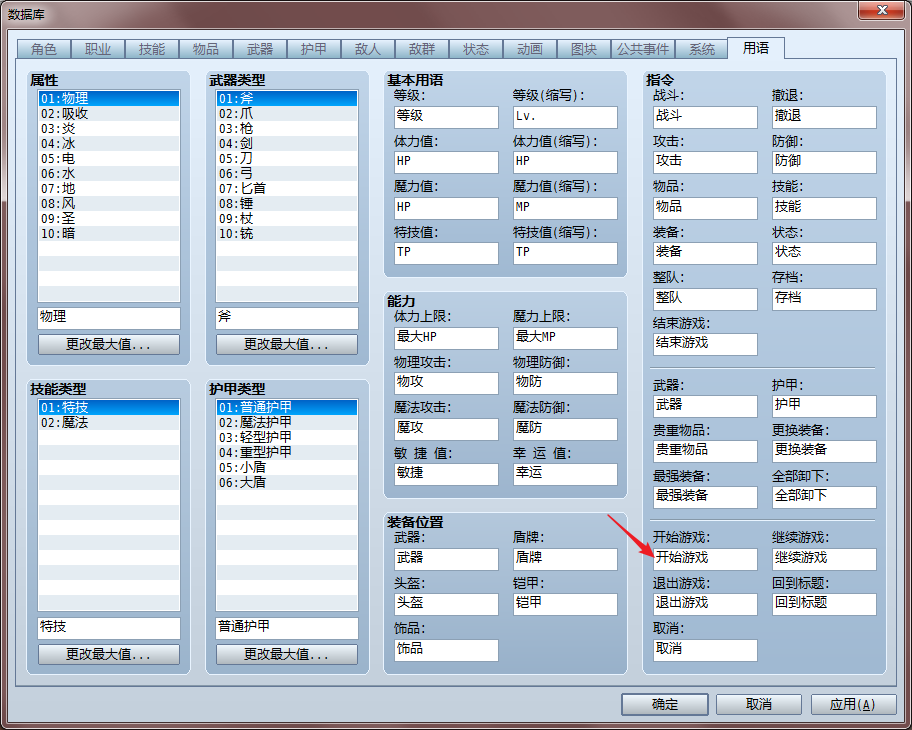
Task: Click the 饰品 input field
Action: point(446,650)
